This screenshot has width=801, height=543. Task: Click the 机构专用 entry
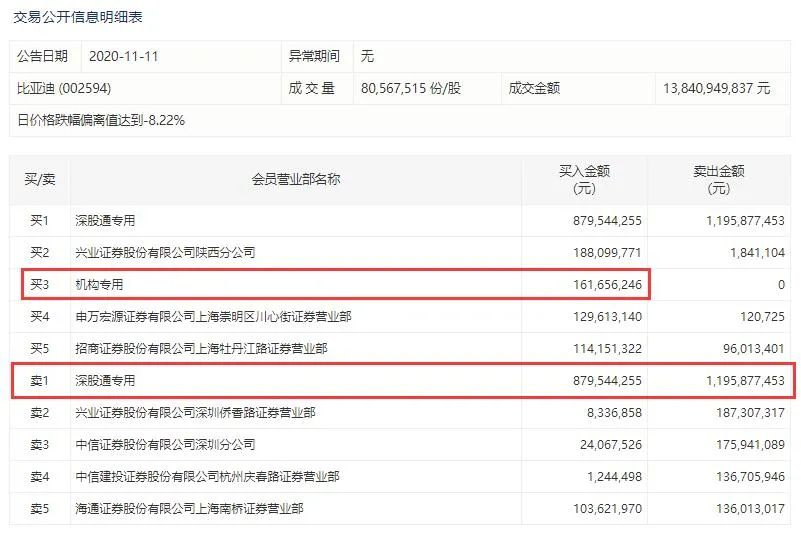99,285
